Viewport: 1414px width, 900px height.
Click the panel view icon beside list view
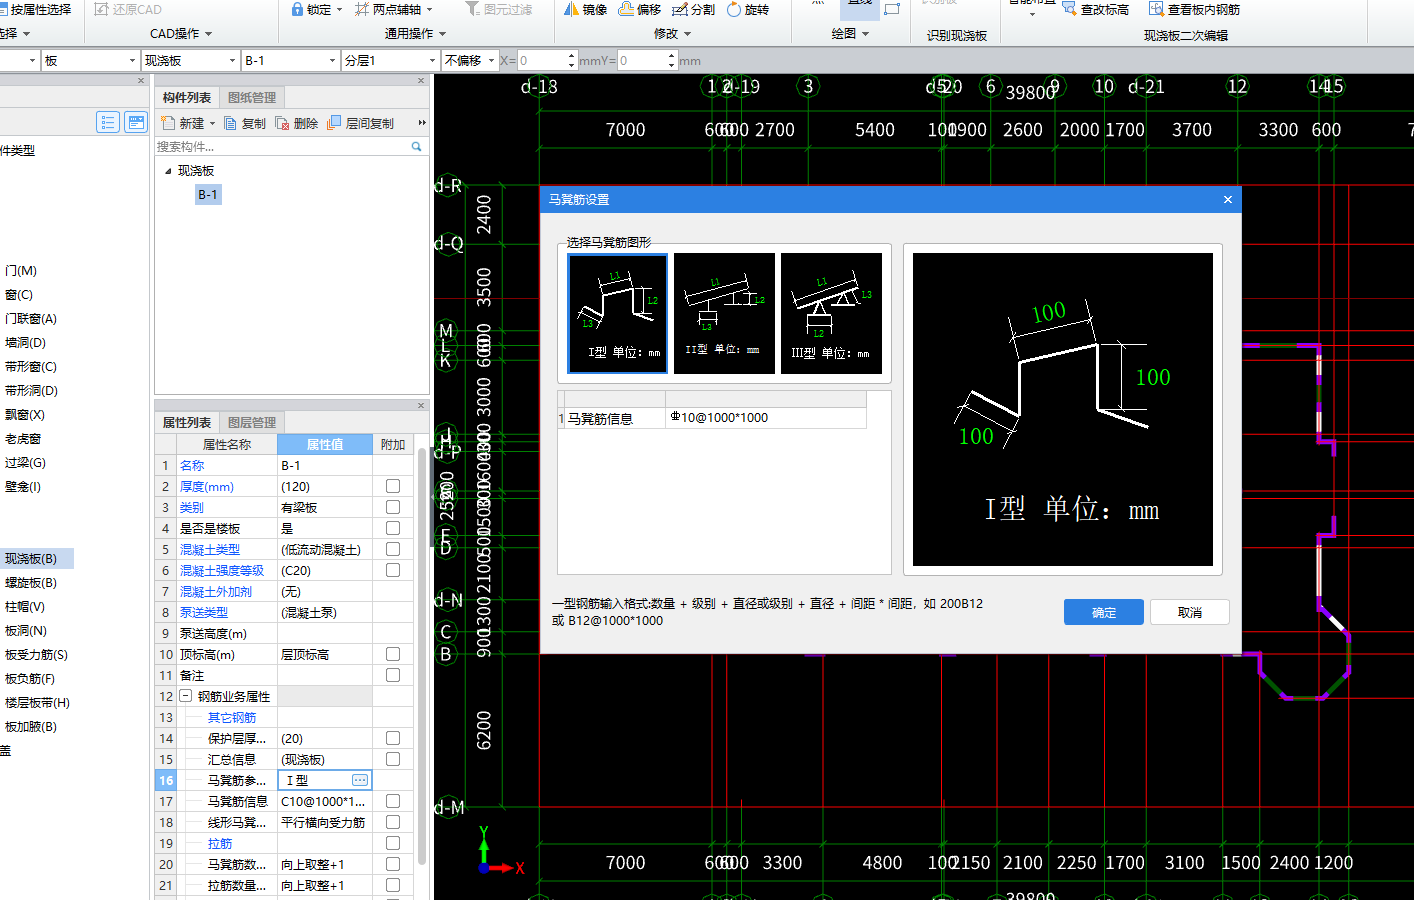(x=136, y=122)
